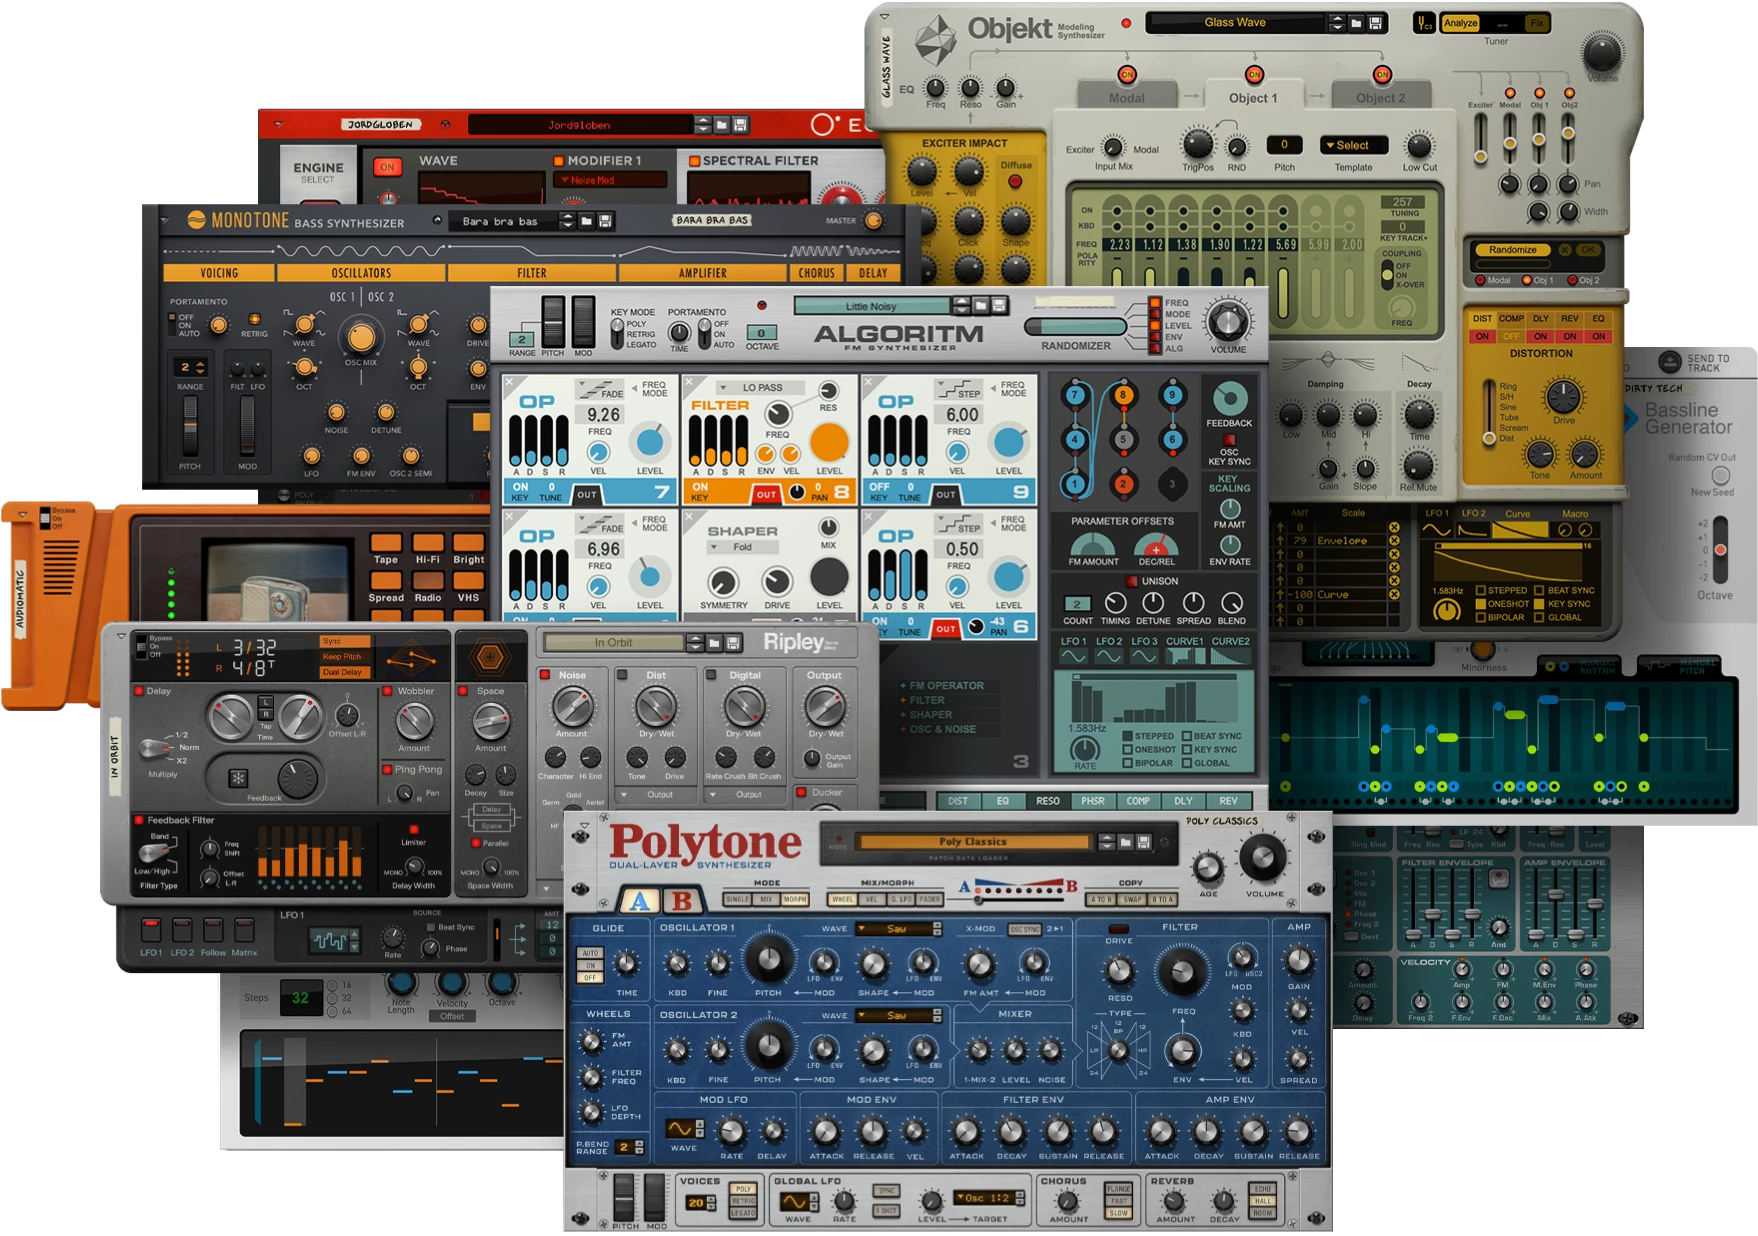Select the Object 2 tab on Objekt
Viewport: 1758px width, 1236px height.
pyautogui.click(x=1381, y=98)
